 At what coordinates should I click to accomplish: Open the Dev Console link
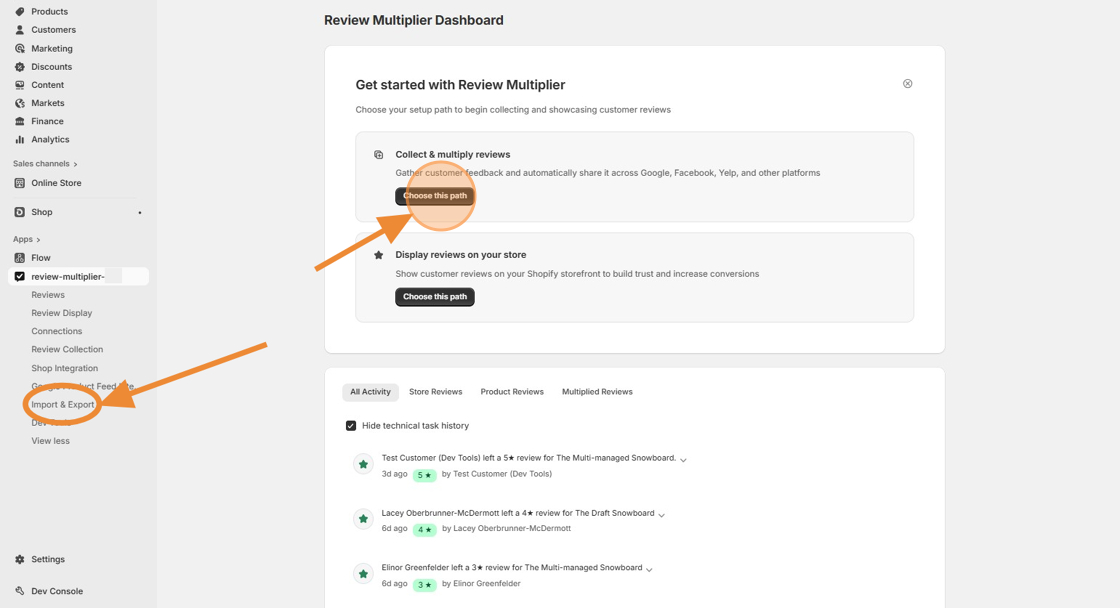click(x=57, y=591)
